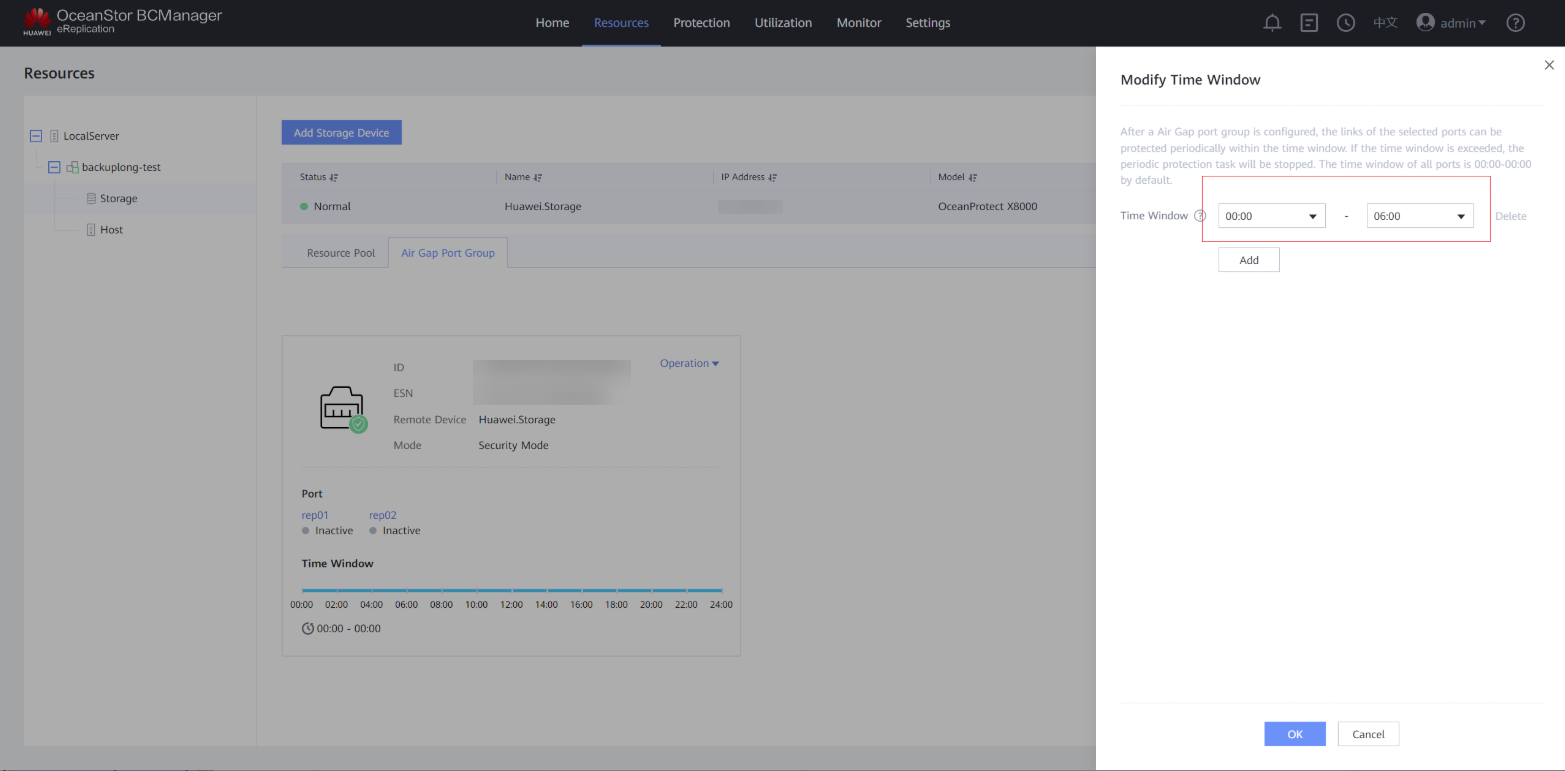This screenshot has width=1565, height=771.
Task: Open the task list icon in header
Action: [x=1309, y=23]
